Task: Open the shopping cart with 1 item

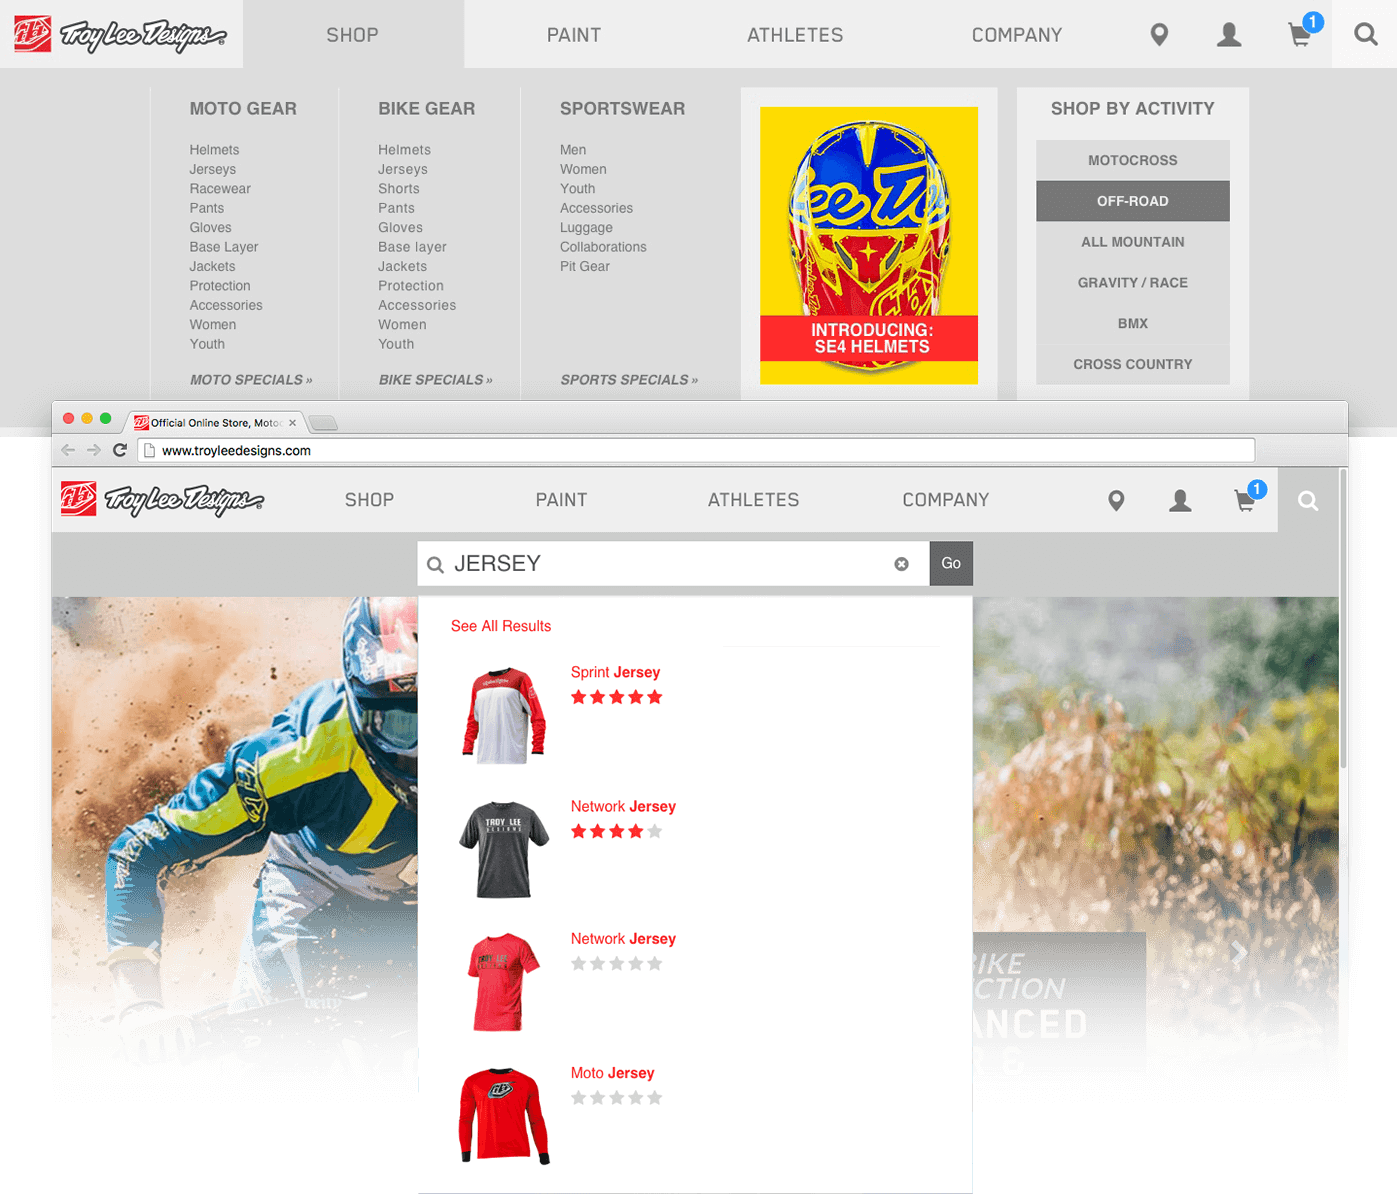Action: point(1245,500)
